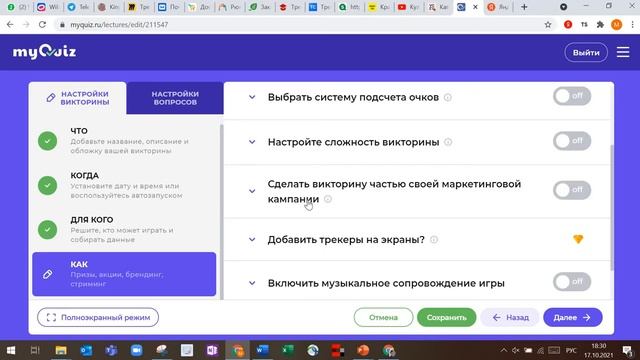640x360 pixels.
Task: Open PowerPoint from the taskbar
Action: tap(363, 350)
